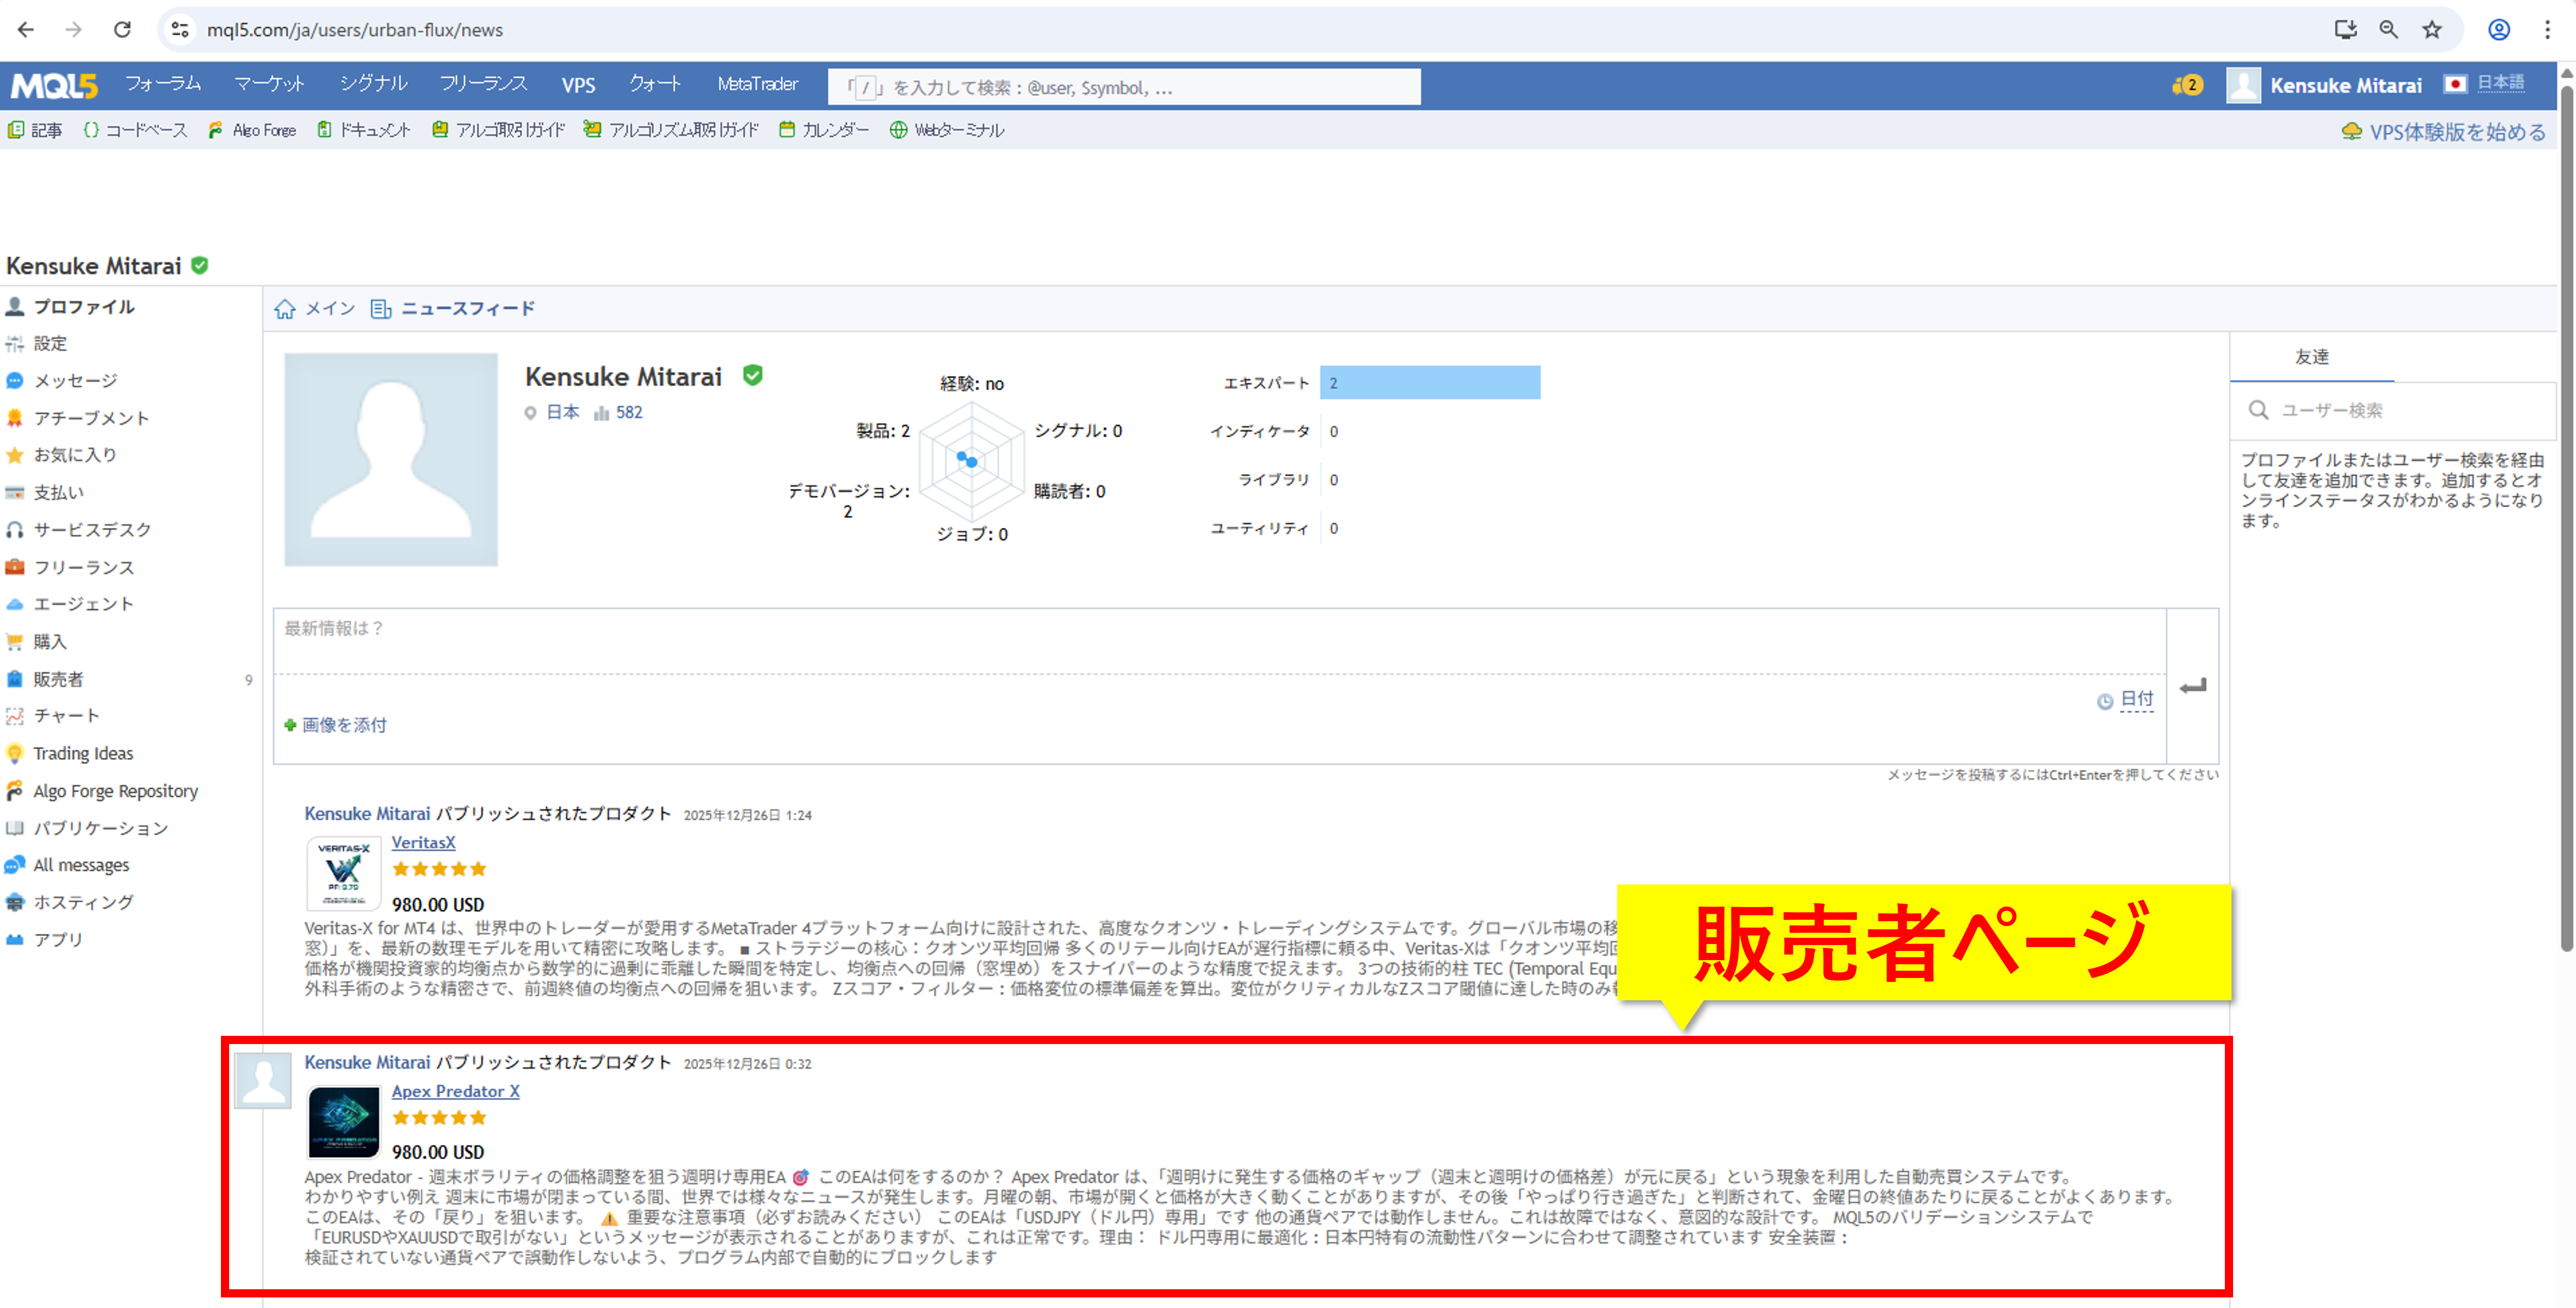Open the MQL5 logo home link
Screen dimensions: 2576x1308
click(54, 86)
